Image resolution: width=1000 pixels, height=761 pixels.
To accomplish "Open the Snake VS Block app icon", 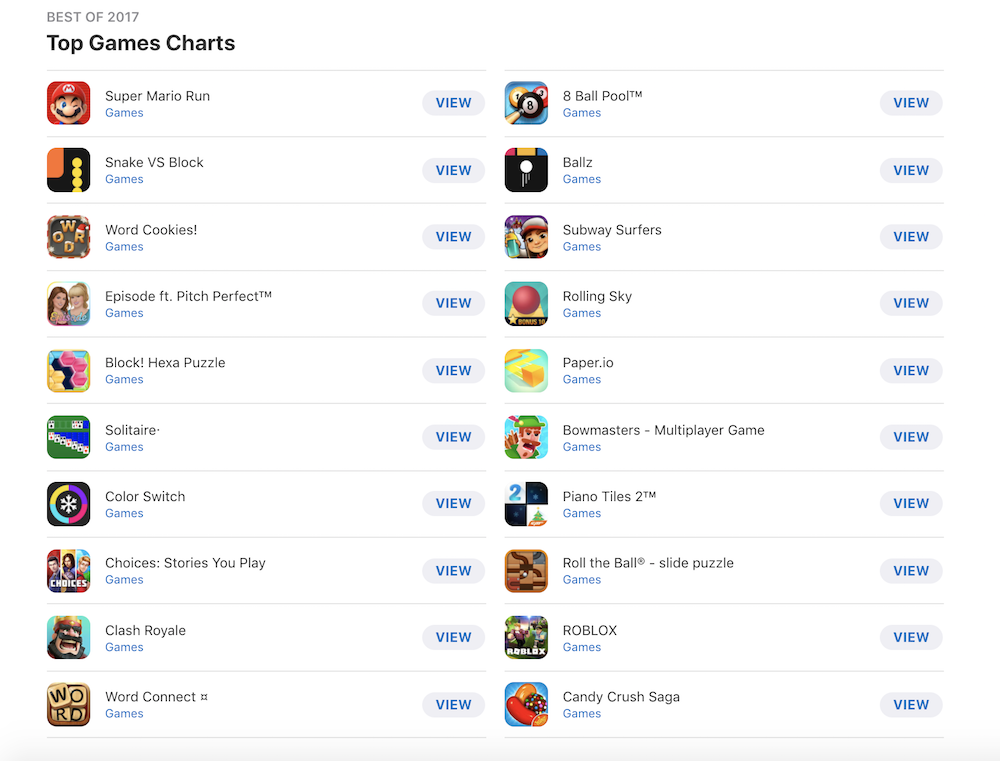I will pos(68,170).
